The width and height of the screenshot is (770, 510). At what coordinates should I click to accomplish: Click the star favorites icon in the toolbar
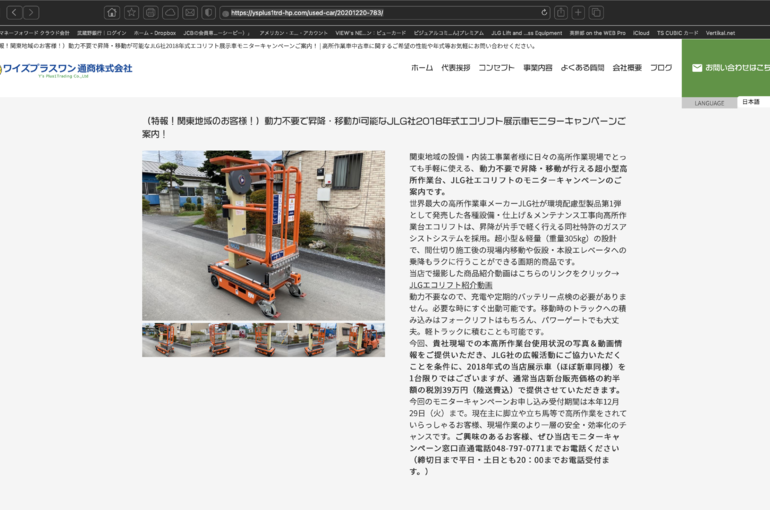coord(131,13)
